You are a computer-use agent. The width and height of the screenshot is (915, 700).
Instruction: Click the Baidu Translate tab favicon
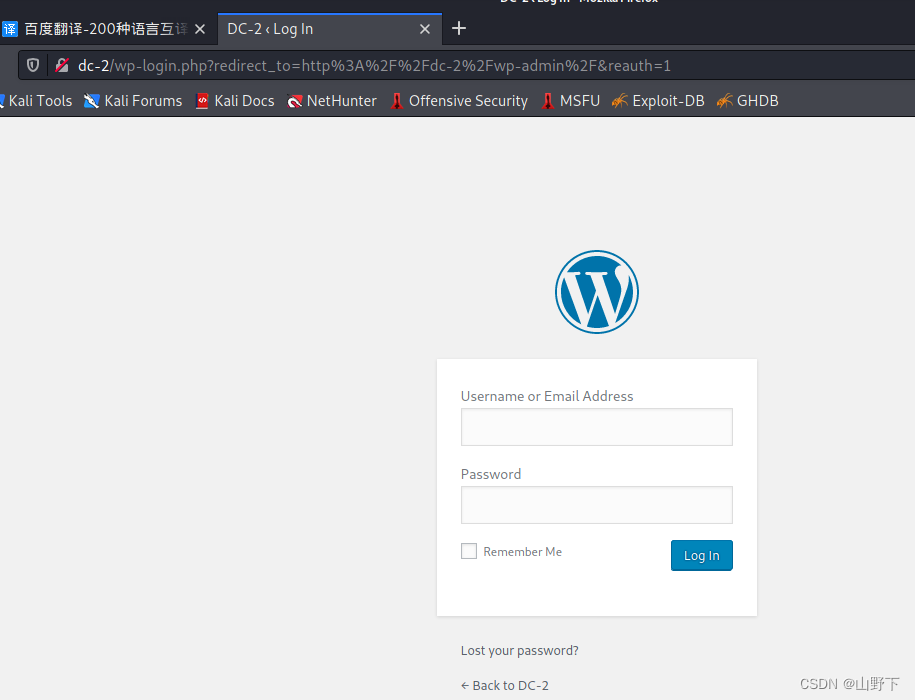point(10,29)
